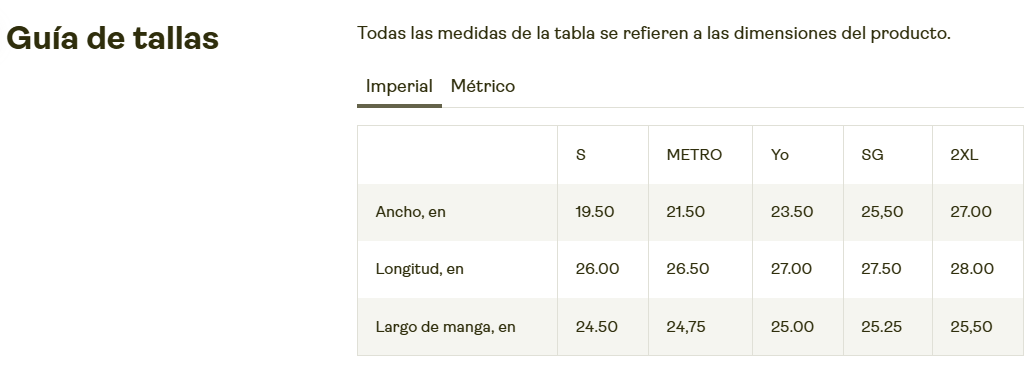The image size is (1033, 371).
Task: Click the SG size column header
Action: [872, 155]
